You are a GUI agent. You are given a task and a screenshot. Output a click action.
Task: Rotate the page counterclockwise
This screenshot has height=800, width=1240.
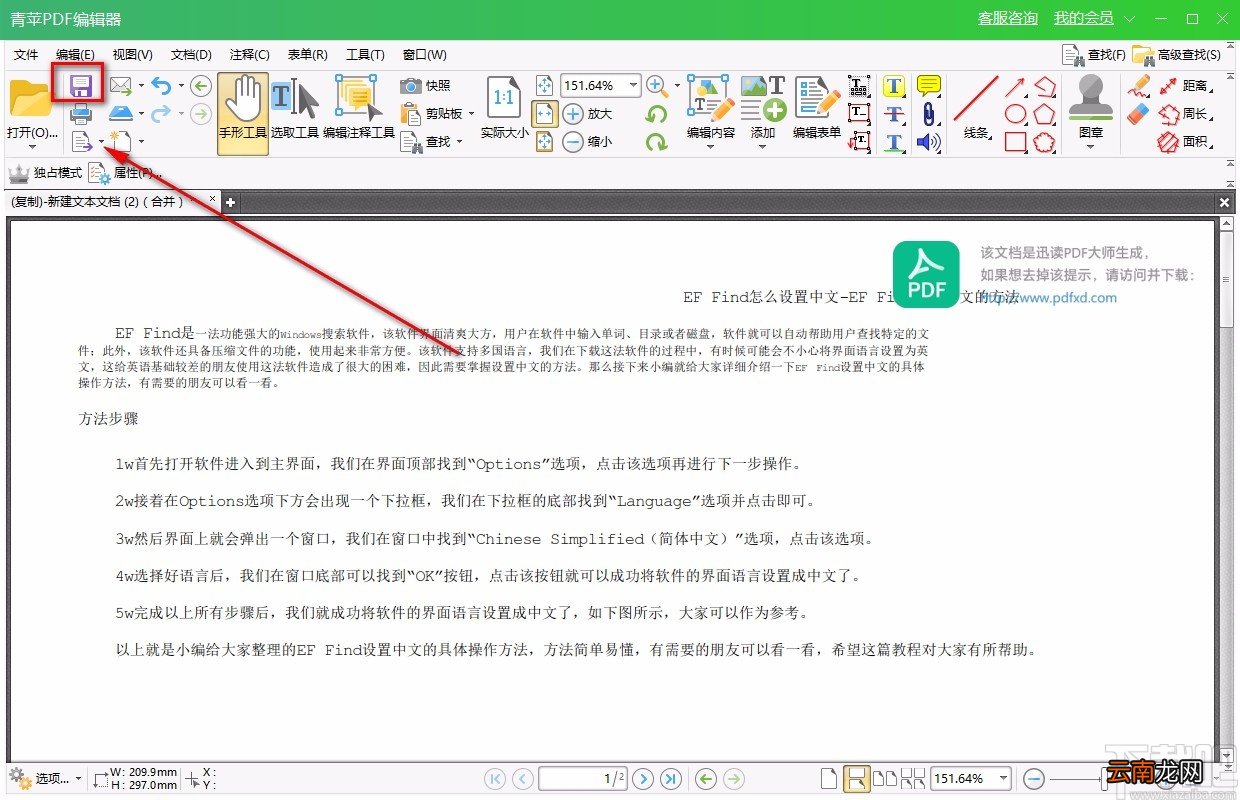(x=657, y=114)
